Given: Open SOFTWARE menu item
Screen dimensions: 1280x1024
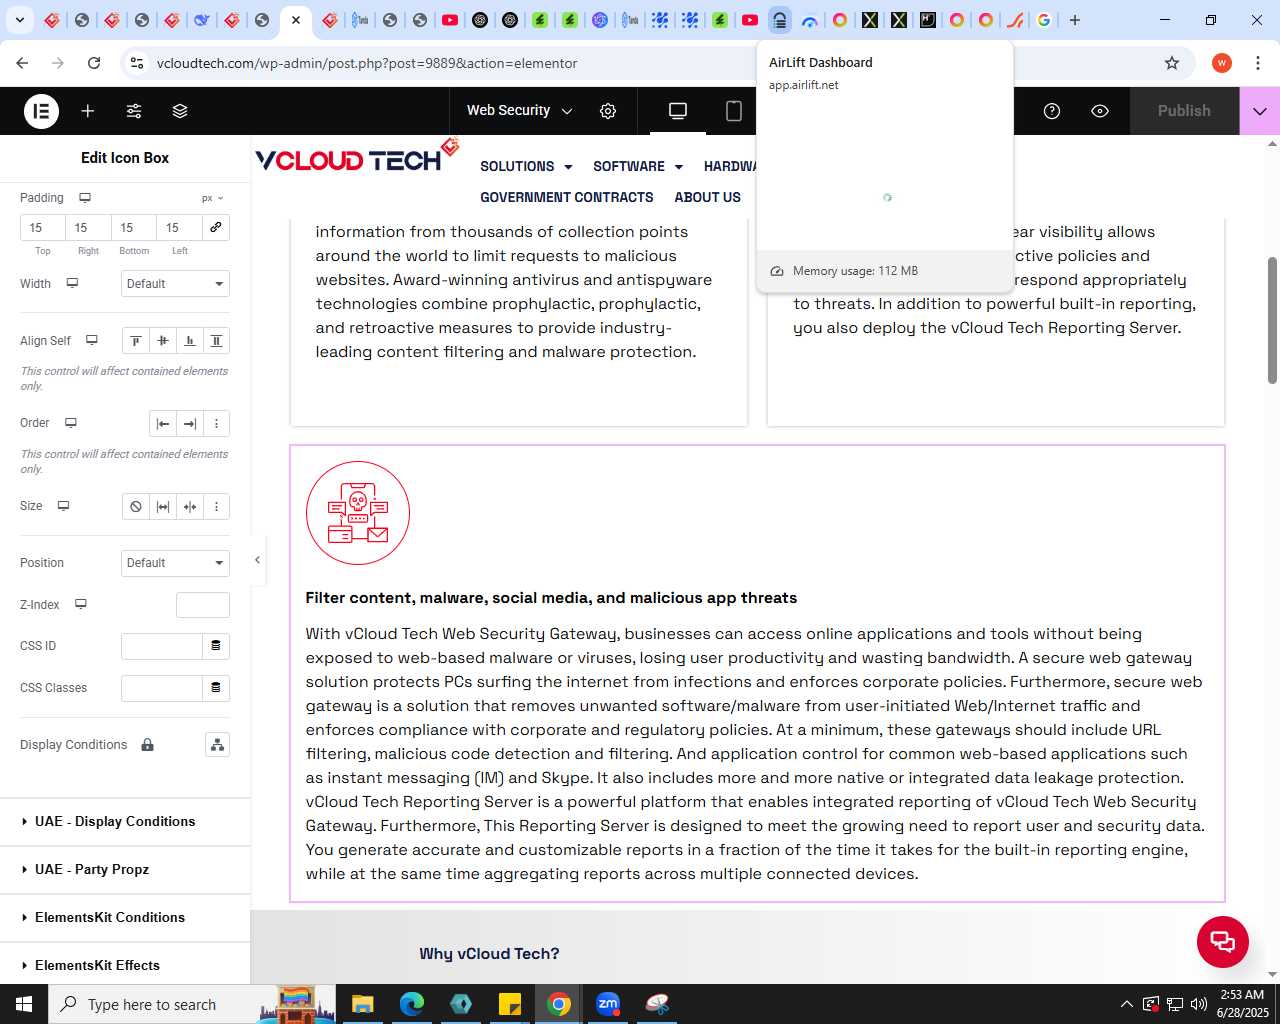Looking at the screenshot, I should point(638,167).
